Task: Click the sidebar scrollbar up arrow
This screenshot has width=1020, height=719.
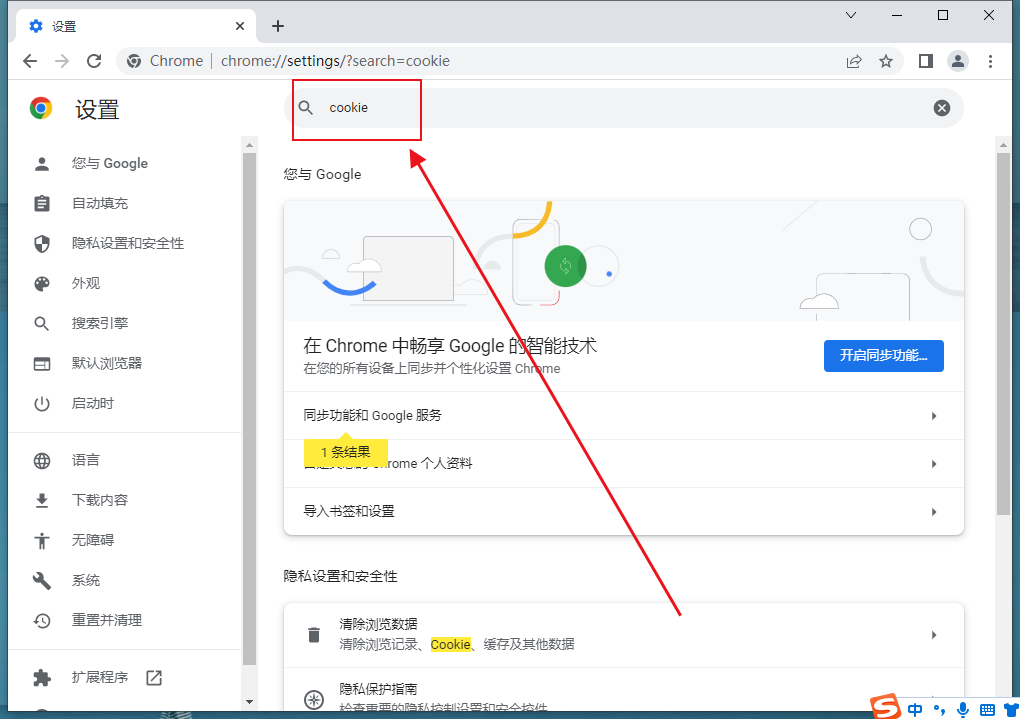Action: 249,144
